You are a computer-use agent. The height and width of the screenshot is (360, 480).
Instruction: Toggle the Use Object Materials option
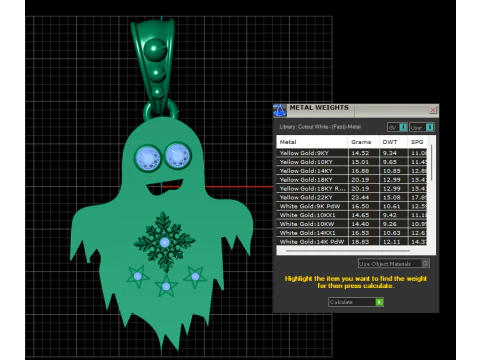pyautogui.click(x=394, y=264)
